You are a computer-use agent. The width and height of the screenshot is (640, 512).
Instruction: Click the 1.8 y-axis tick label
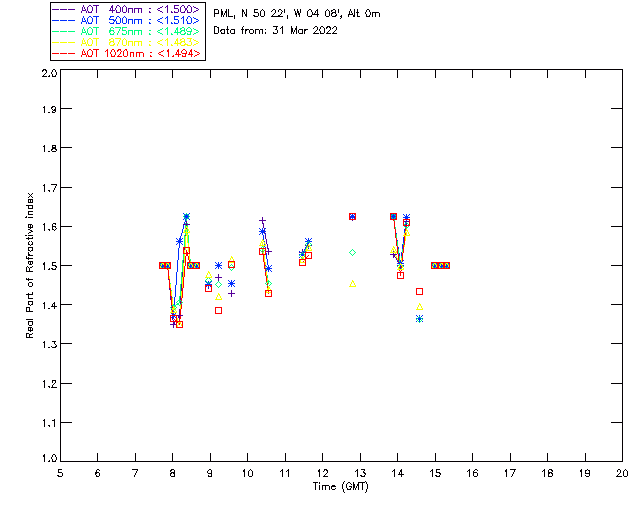click(49, 148)
